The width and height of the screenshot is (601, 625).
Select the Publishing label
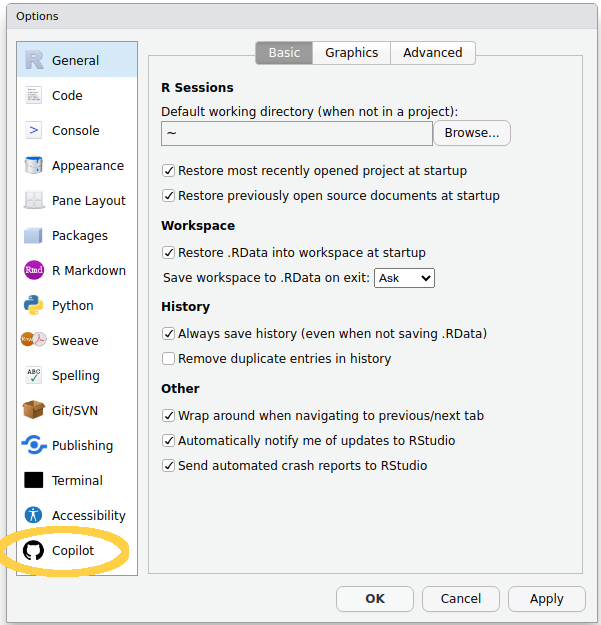[82, 446]
